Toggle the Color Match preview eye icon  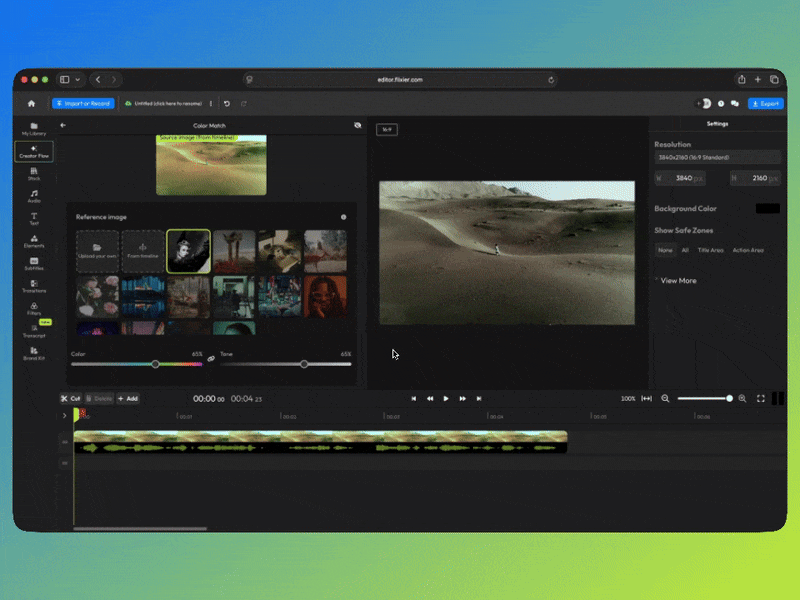tap(357, 125)
